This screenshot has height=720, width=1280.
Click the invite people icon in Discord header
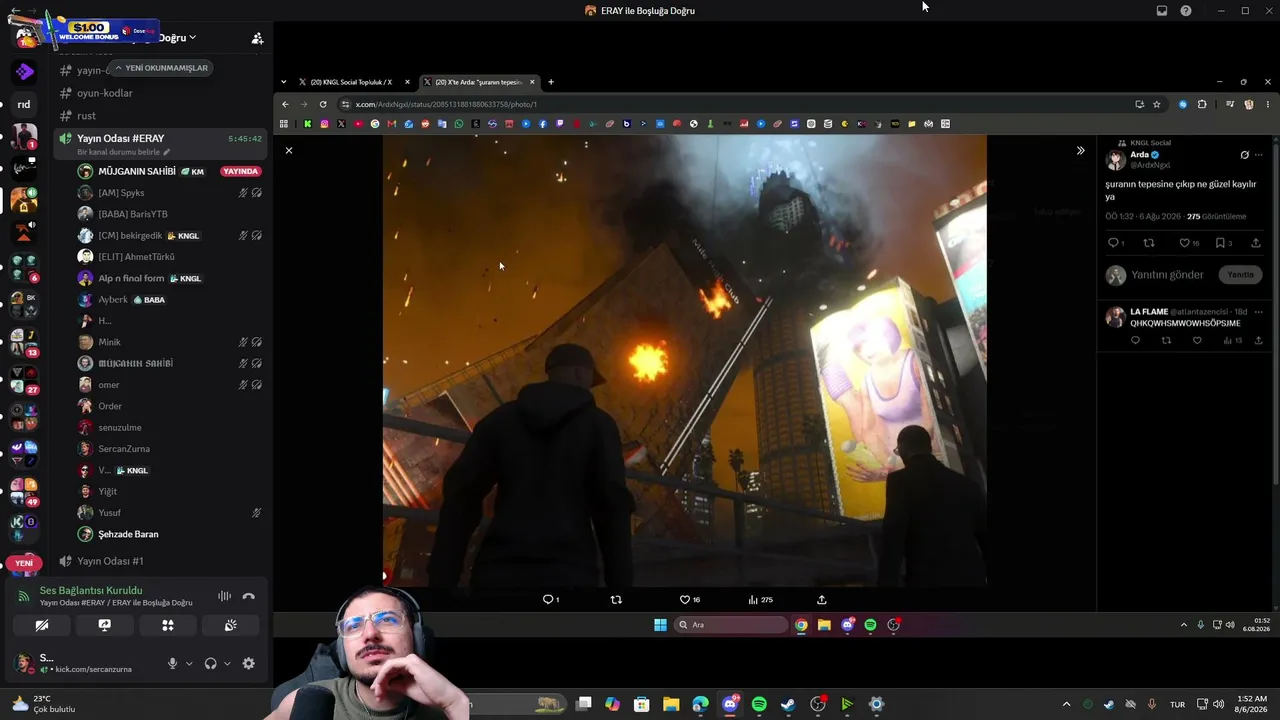pos(257,38)
